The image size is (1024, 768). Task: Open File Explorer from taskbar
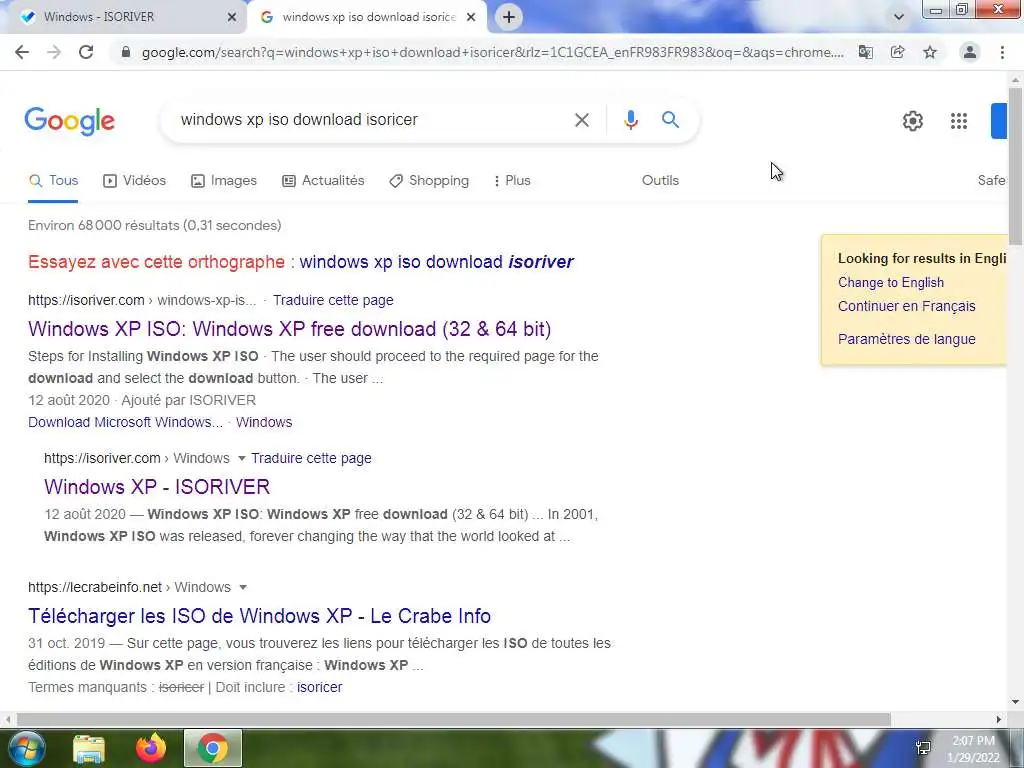89,749
